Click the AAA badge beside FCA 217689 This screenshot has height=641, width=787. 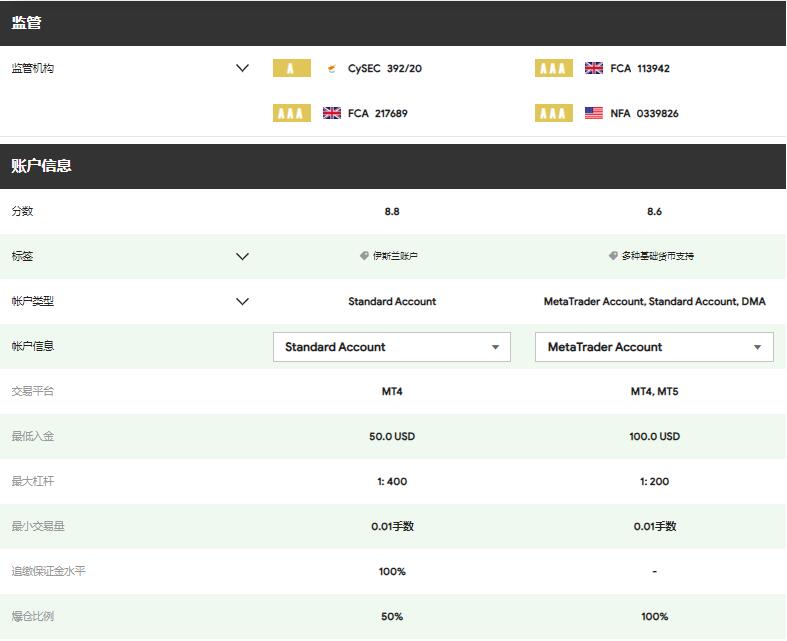click(x=291, y=114)
